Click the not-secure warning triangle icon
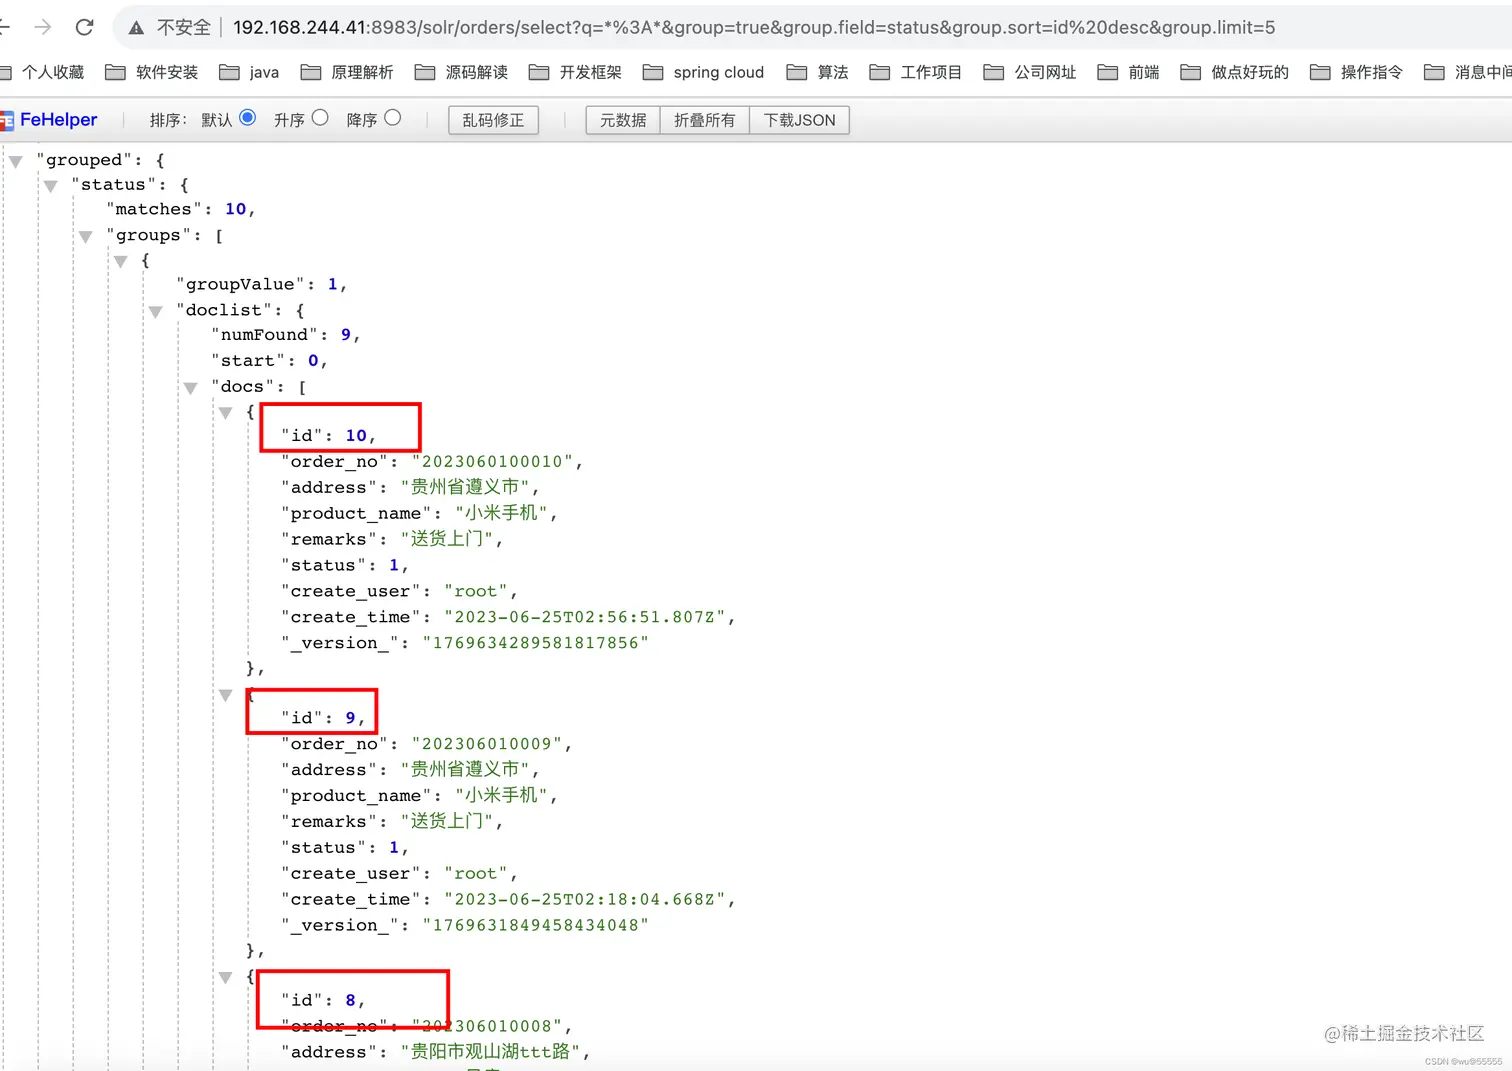Image resolution: width=1512 pixels, height=1071 pixels. pos(136,28)
